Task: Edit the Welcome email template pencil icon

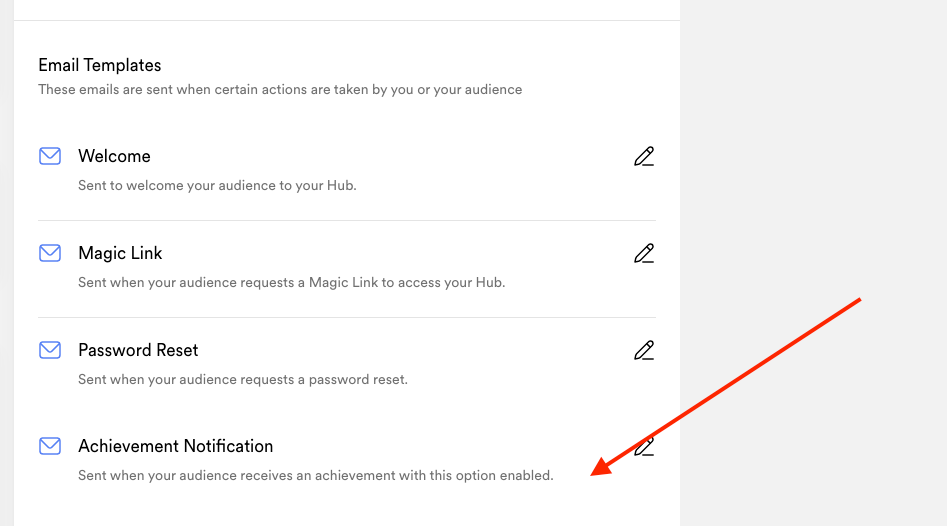Action: tap(644, 156)
